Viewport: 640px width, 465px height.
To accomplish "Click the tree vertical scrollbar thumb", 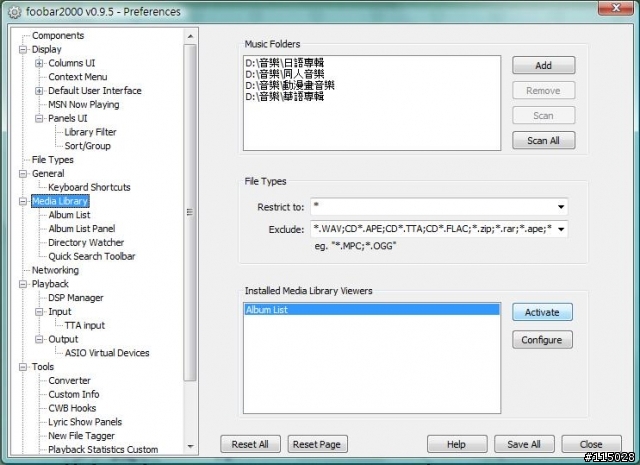I will (x=190, y=212).
